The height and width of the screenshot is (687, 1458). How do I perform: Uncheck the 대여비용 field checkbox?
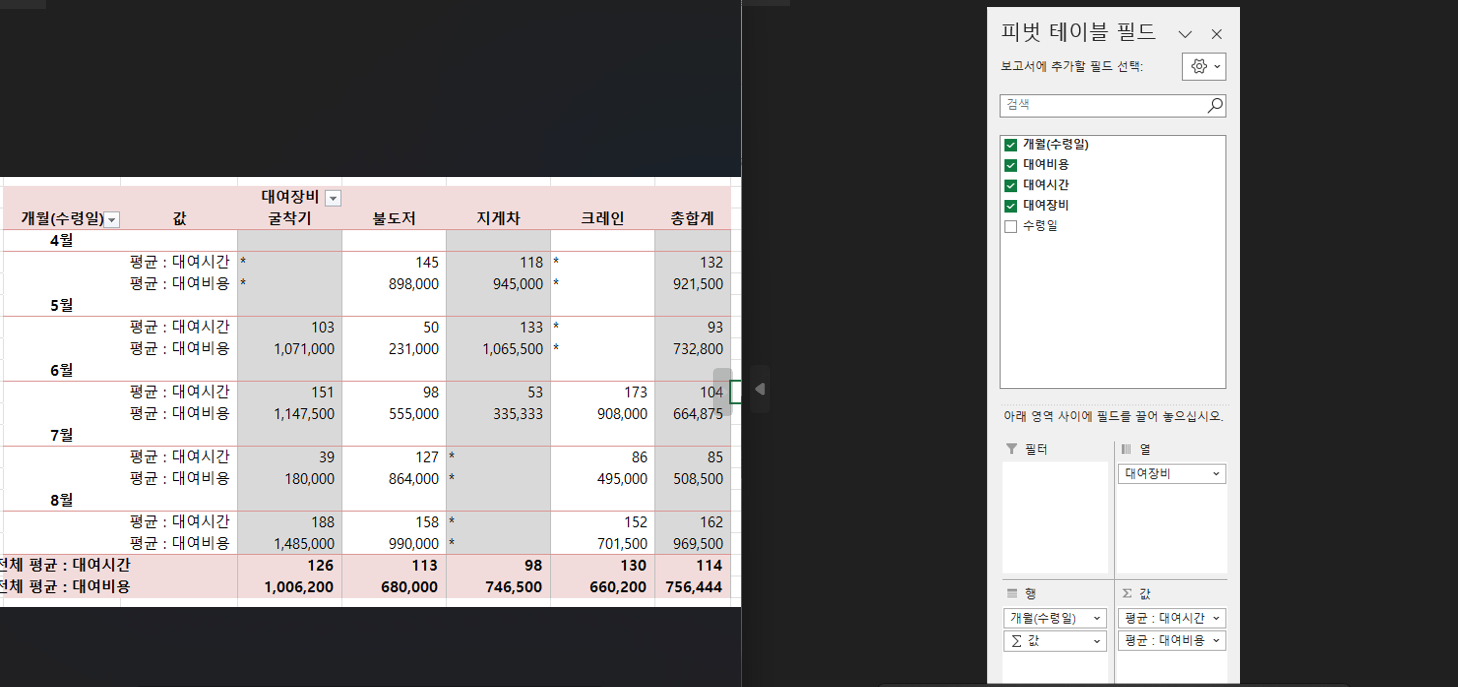coord(1010,165)
